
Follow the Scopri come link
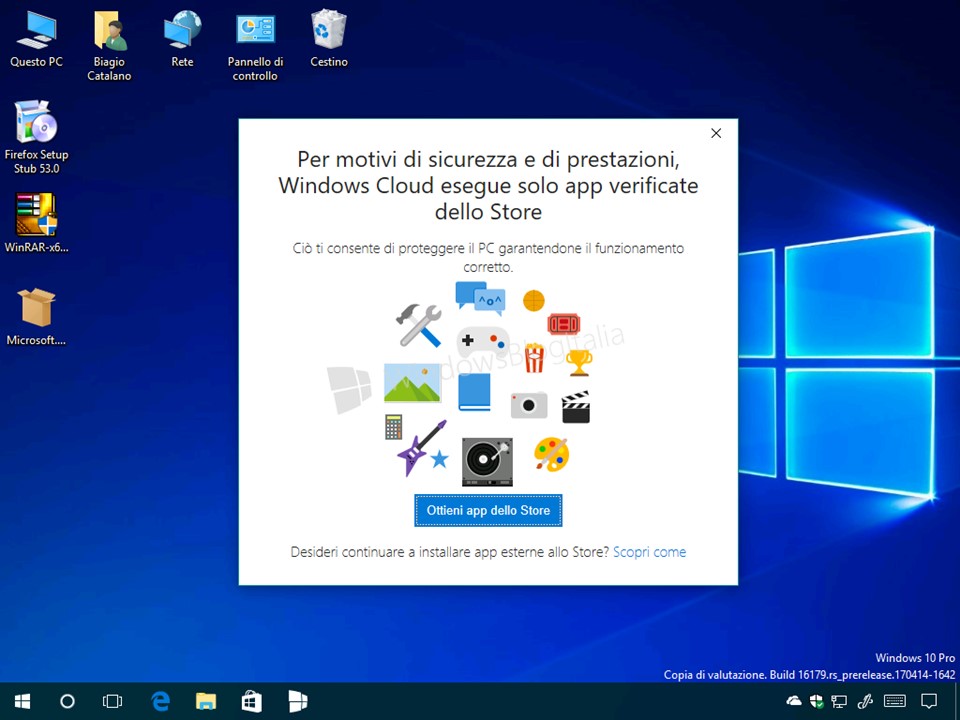650,552
